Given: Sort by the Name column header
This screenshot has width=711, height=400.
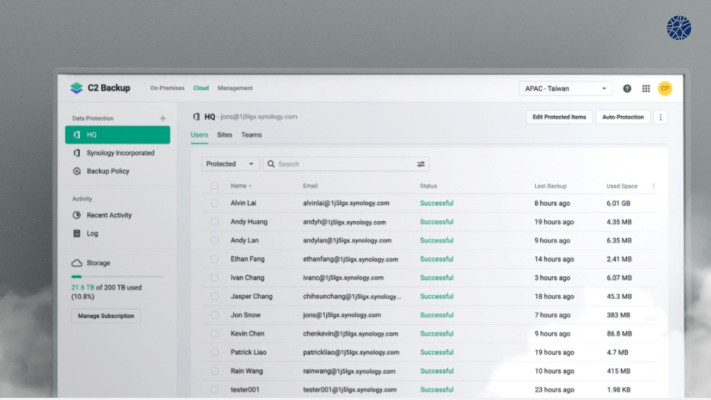Looking at the screenshot, I should point(240,186).
